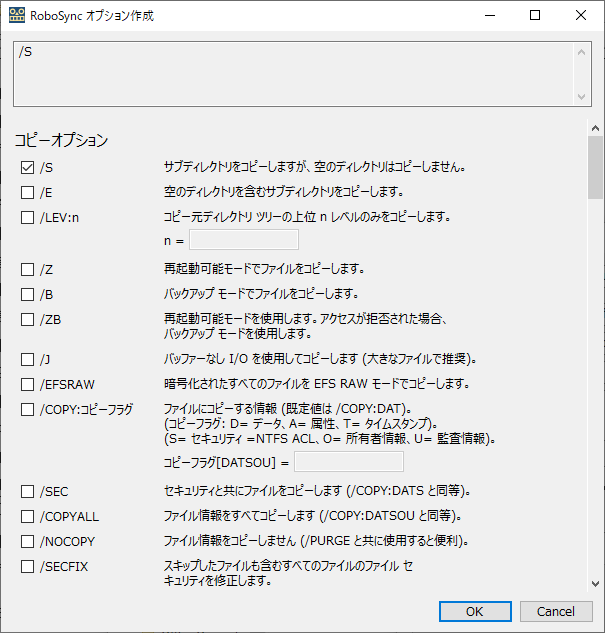The image size is (605, 633).
Task: Check the /J unbuffered I/O option
Action: pyautogui.click(x=27, y=359)
